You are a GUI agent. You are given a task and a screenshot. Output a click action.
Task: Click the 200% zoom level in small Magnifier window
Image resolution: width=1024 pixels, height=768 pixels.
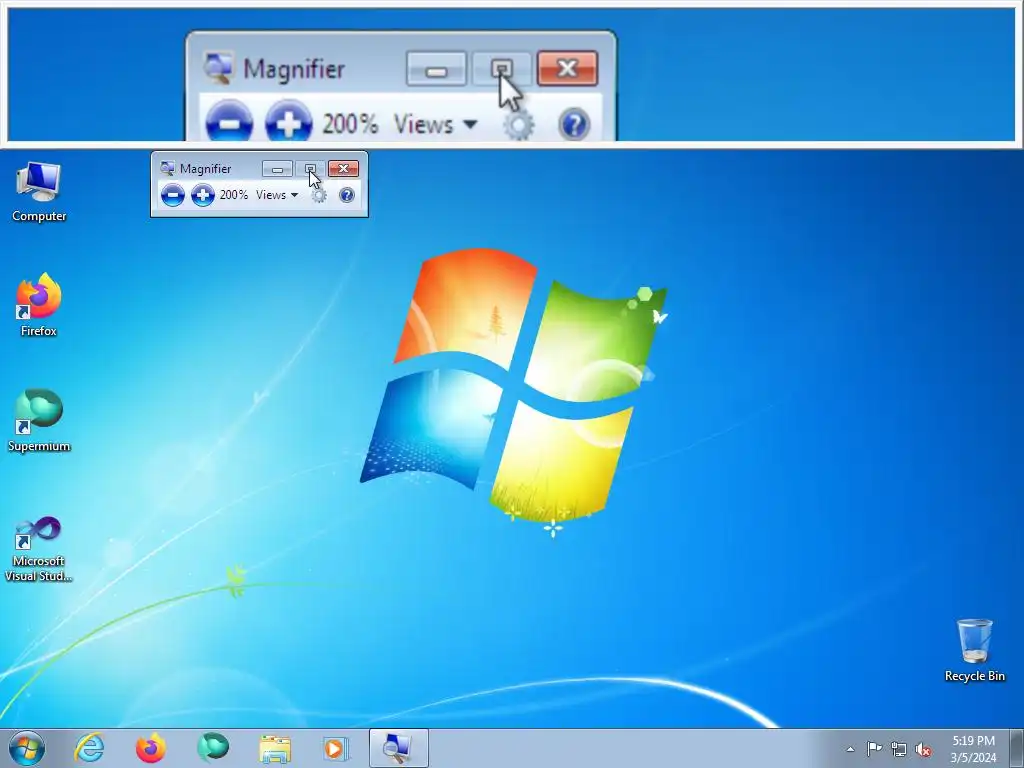pyautogui.click(x=234, y=195)
